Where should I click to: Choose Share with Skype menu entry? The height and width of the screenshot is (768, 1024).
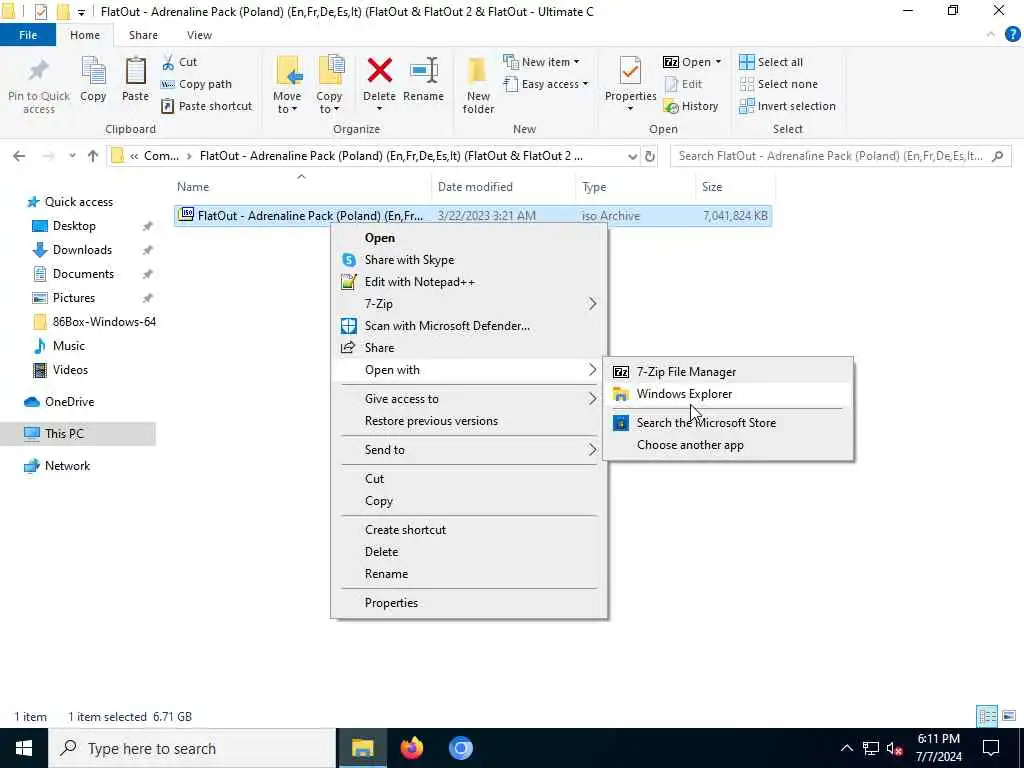[x=469, y=260]
